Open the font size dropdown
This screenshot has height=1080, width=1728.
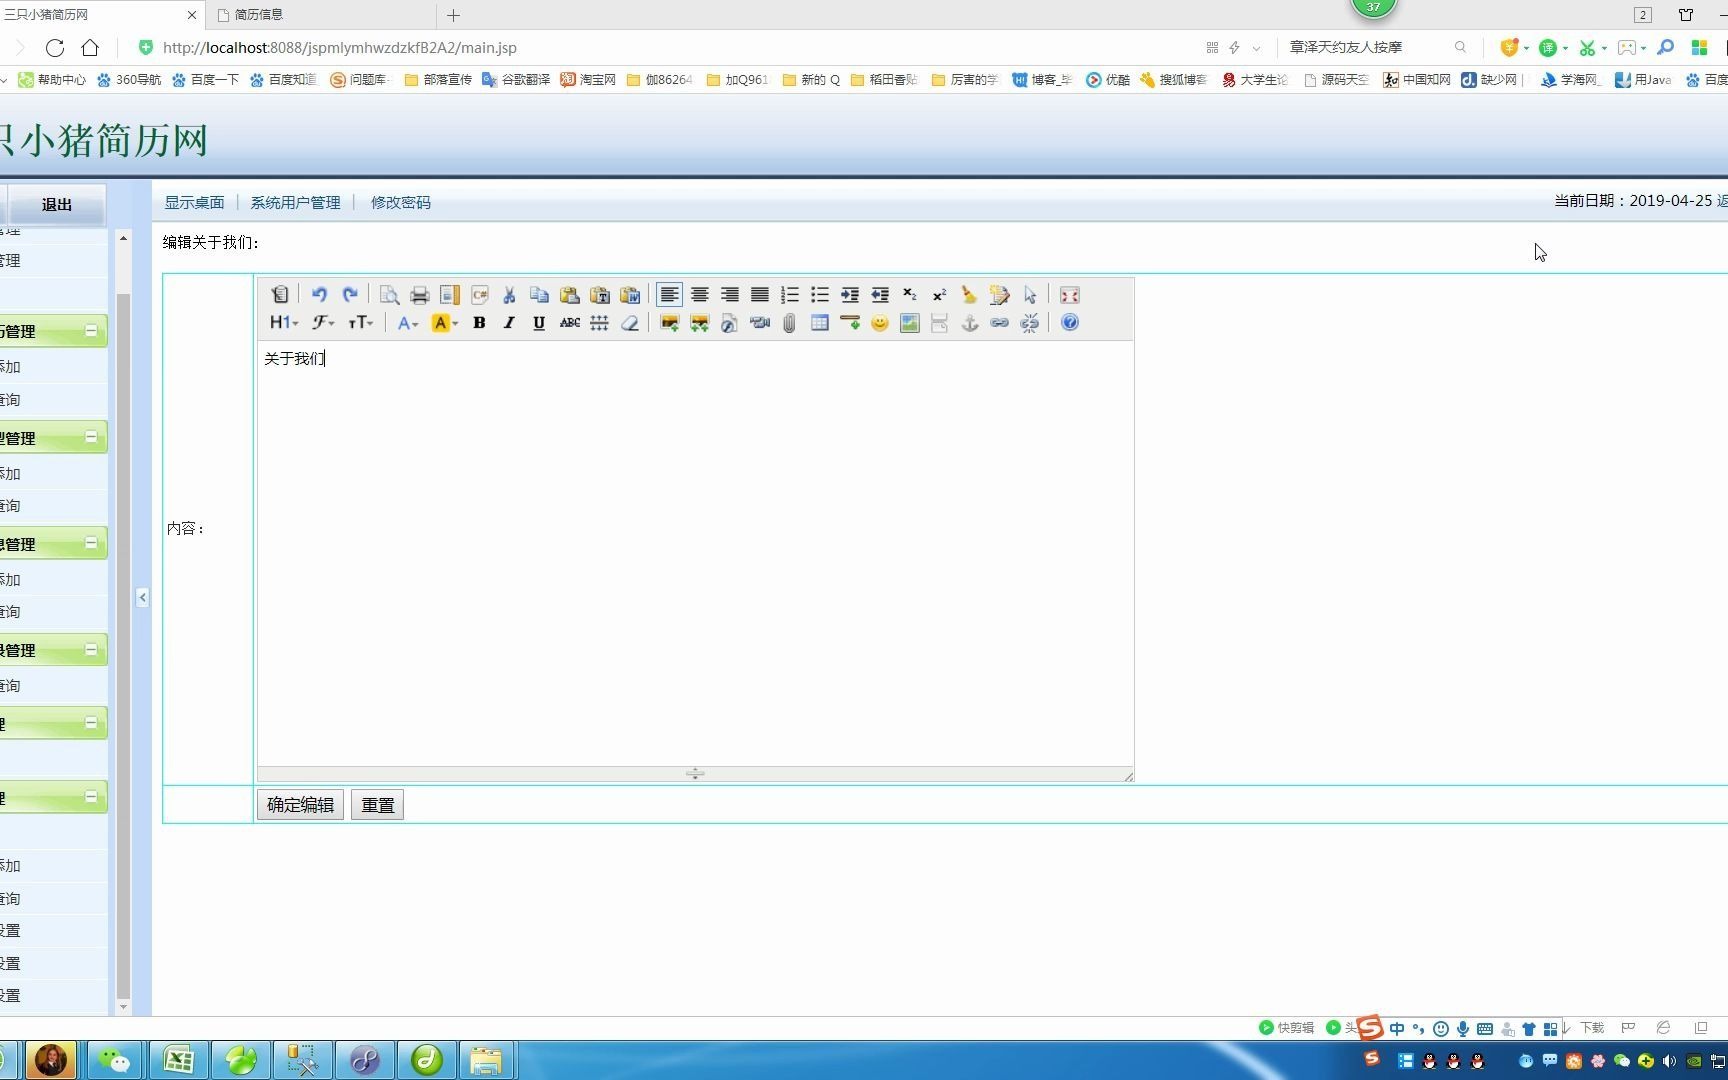[360, 323]
